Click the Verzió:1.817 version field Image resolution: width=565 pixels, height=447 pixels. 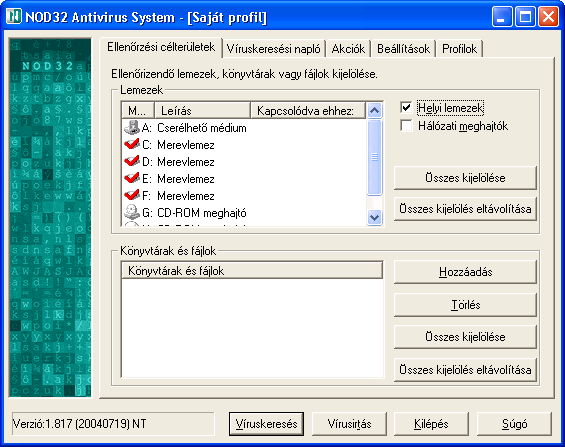click(x=113, y=424)
